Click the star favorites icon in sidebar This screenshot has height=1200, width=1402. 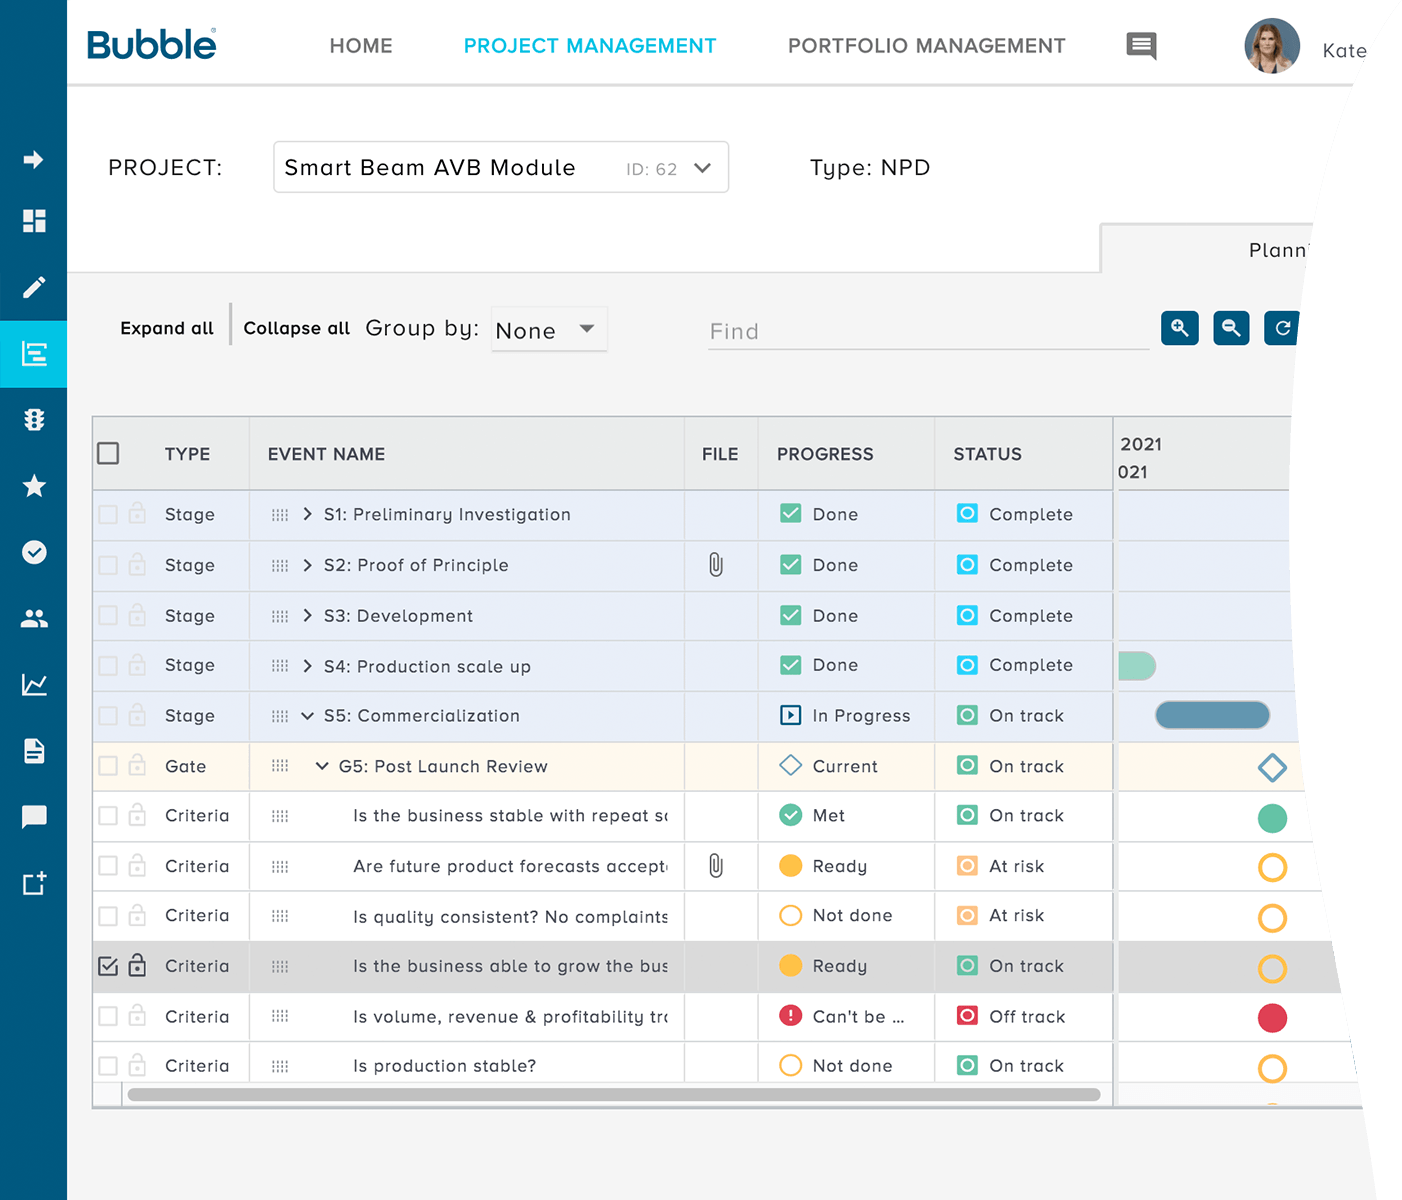tap(33, 487)
